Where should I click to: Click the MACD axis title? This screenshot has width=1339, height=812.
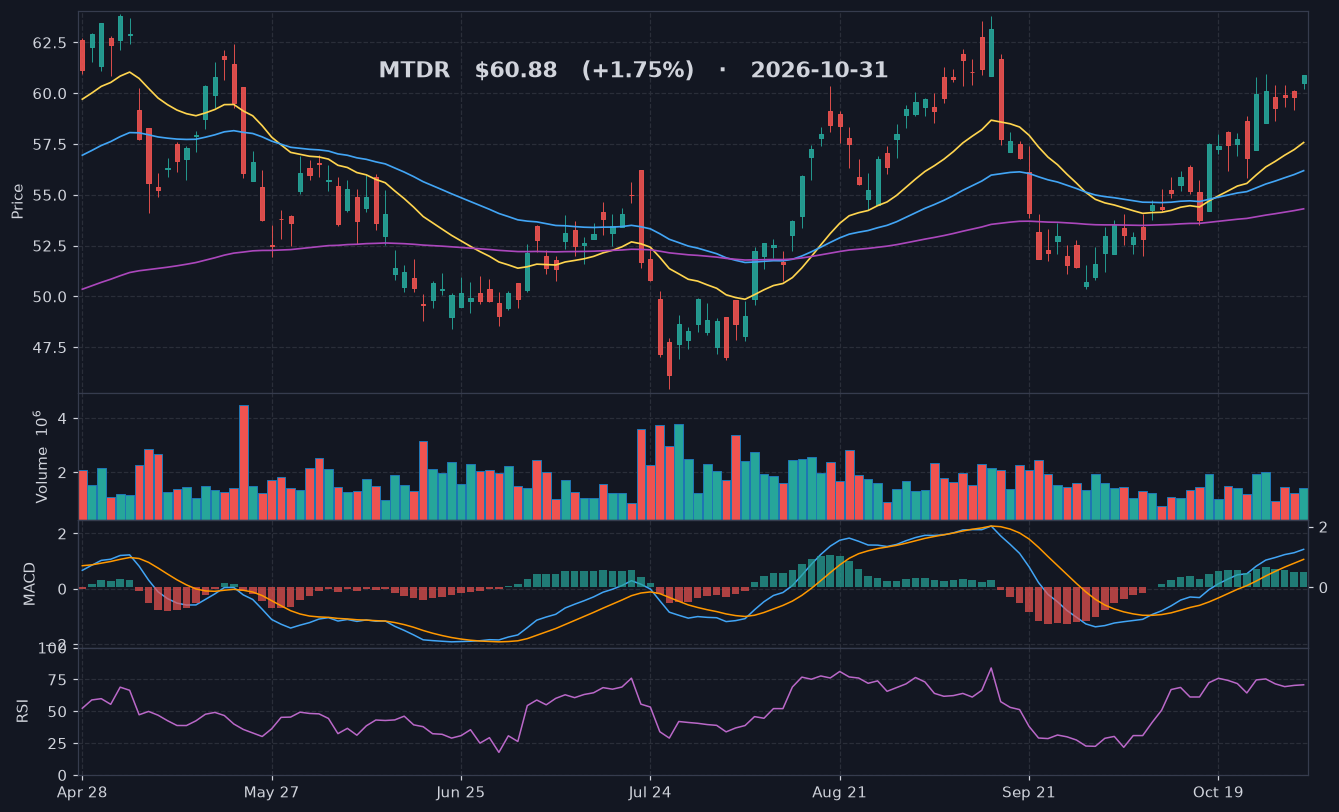click(30, 583)
